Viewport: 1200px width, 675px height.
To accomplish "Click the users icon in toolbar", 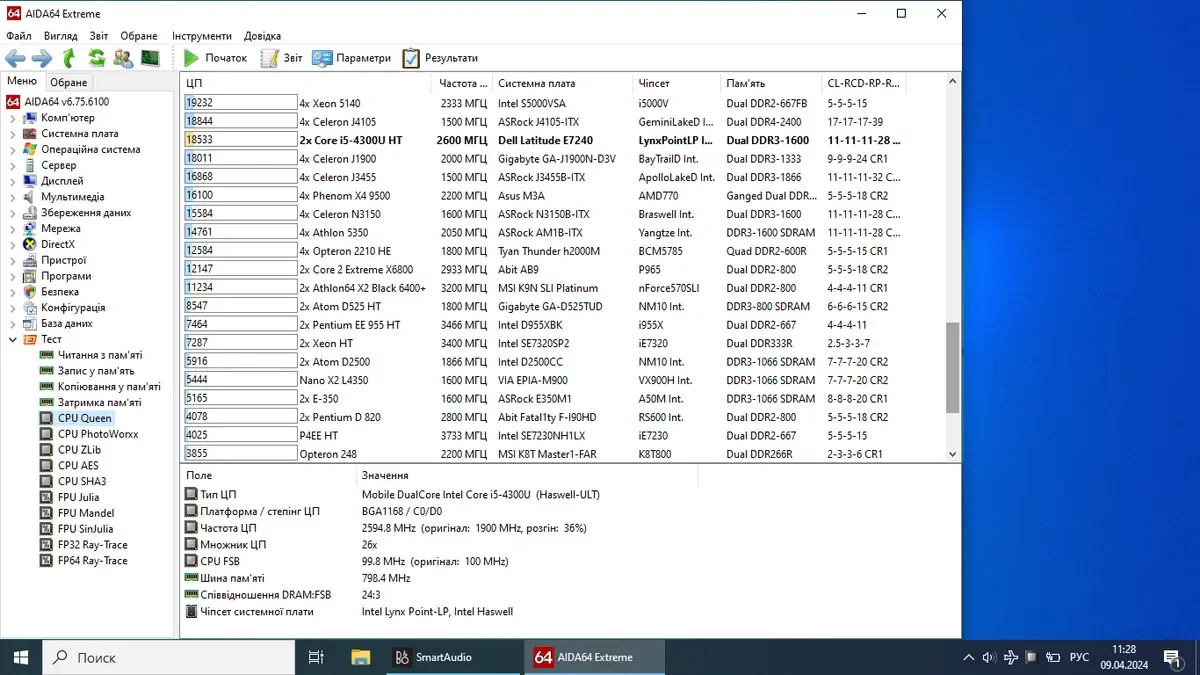I will pos(123,58).
